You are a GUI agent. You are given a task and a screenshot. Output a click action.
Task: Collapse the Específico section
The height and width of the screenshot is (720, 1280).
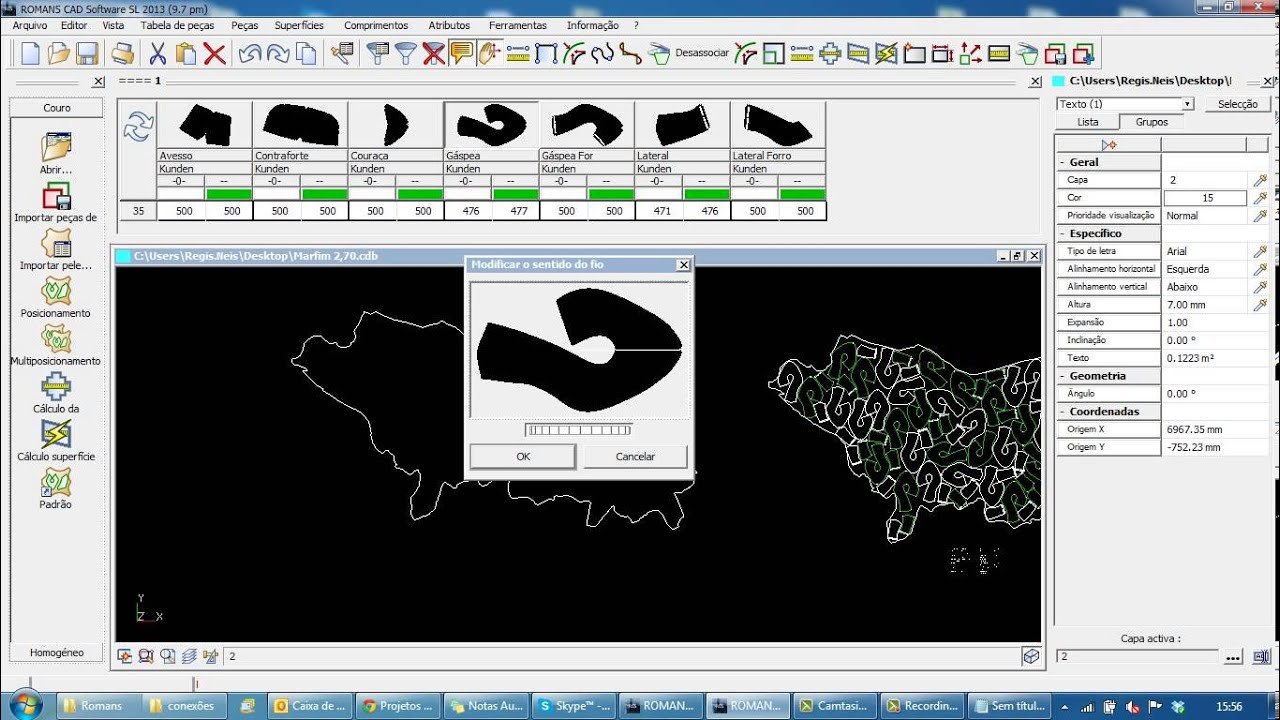click(x=1064, y=233)
